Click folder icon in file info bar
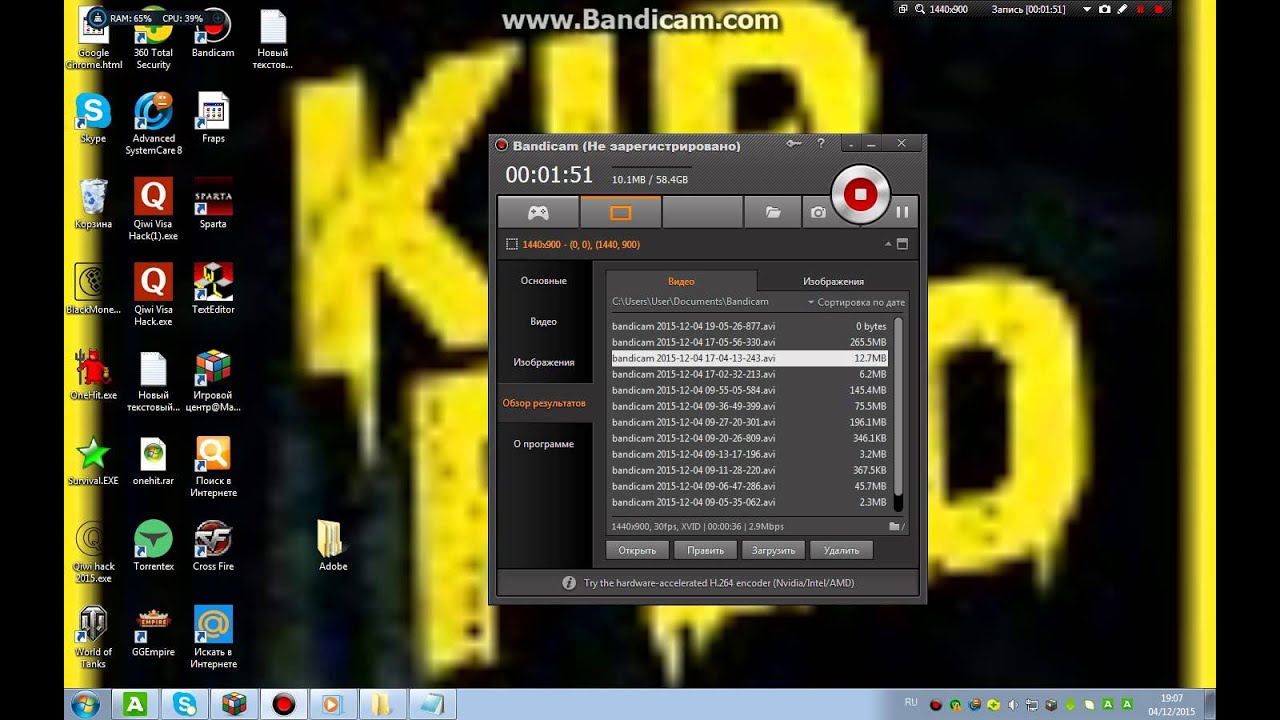1280x720 pixels. click(x=896, y=526)
